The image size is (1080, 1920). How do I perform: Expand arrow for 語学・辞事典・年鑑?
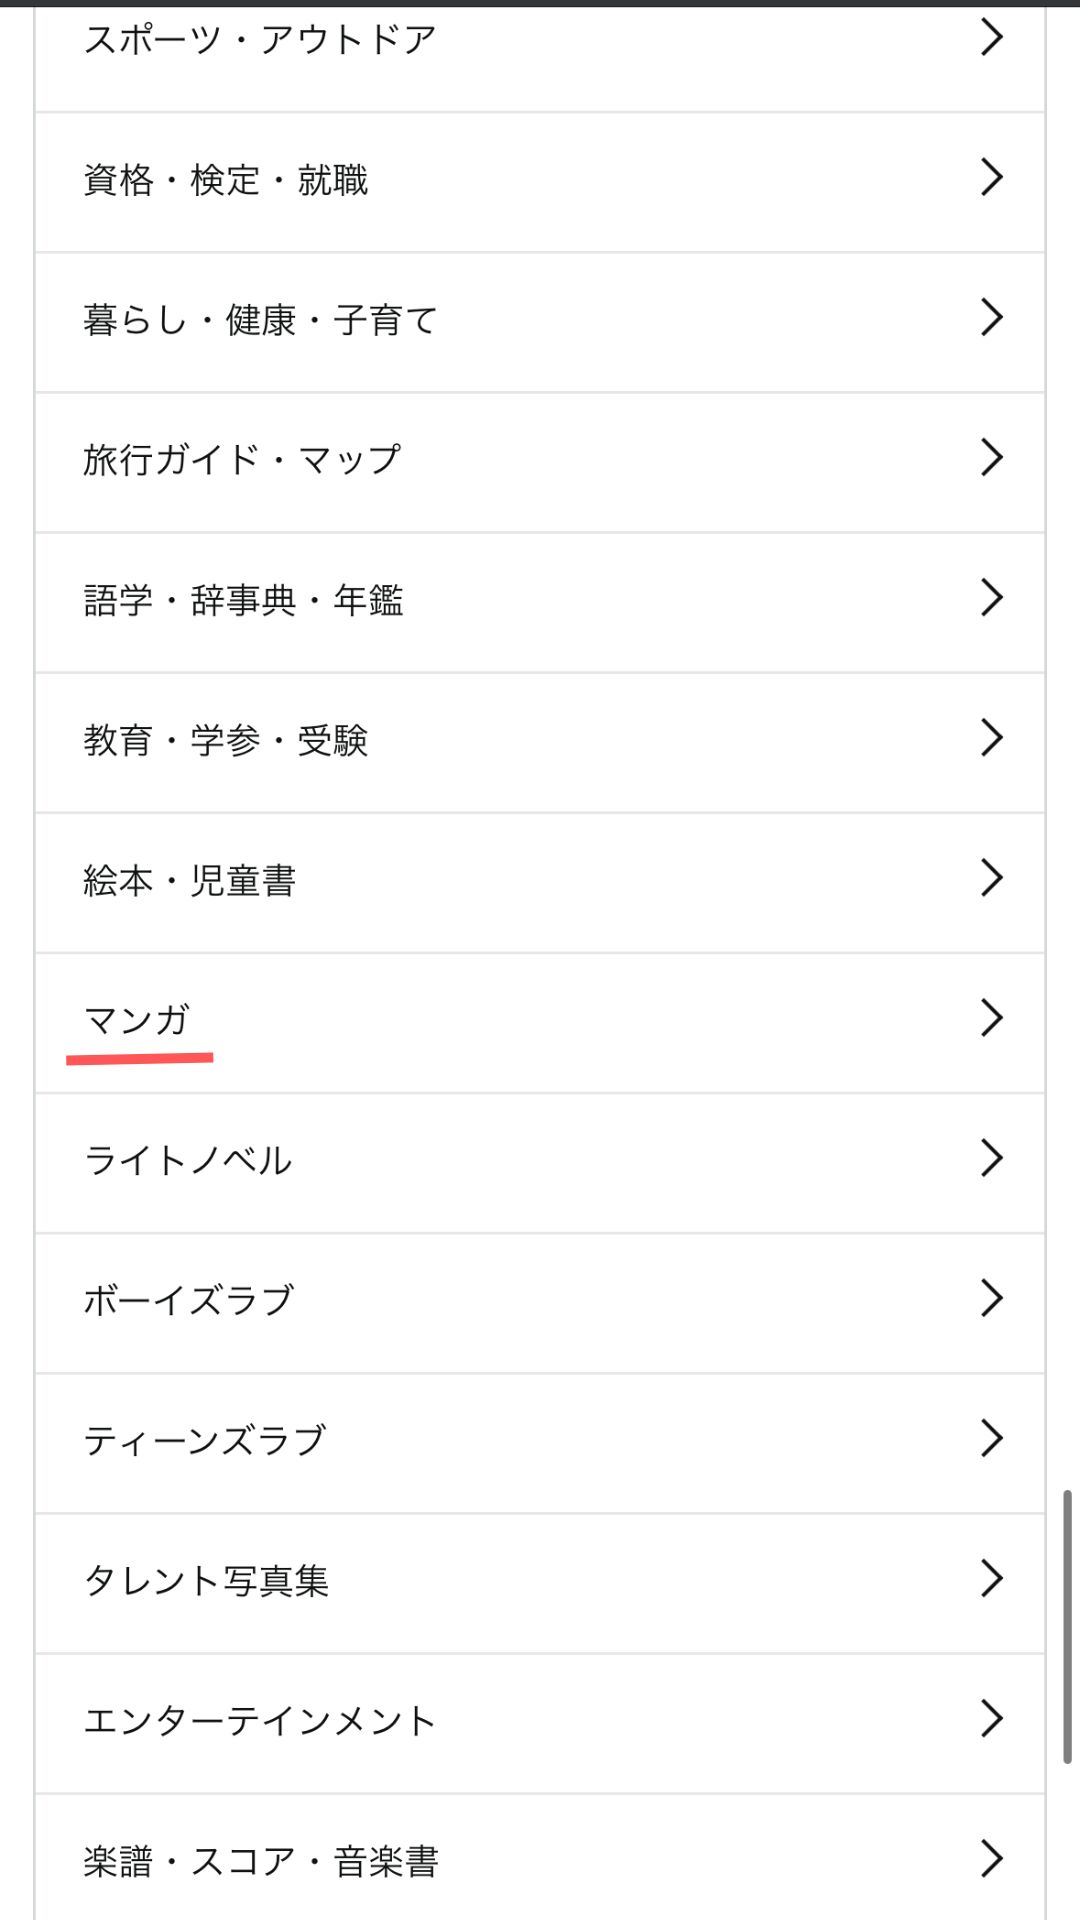tap(991, 598)
